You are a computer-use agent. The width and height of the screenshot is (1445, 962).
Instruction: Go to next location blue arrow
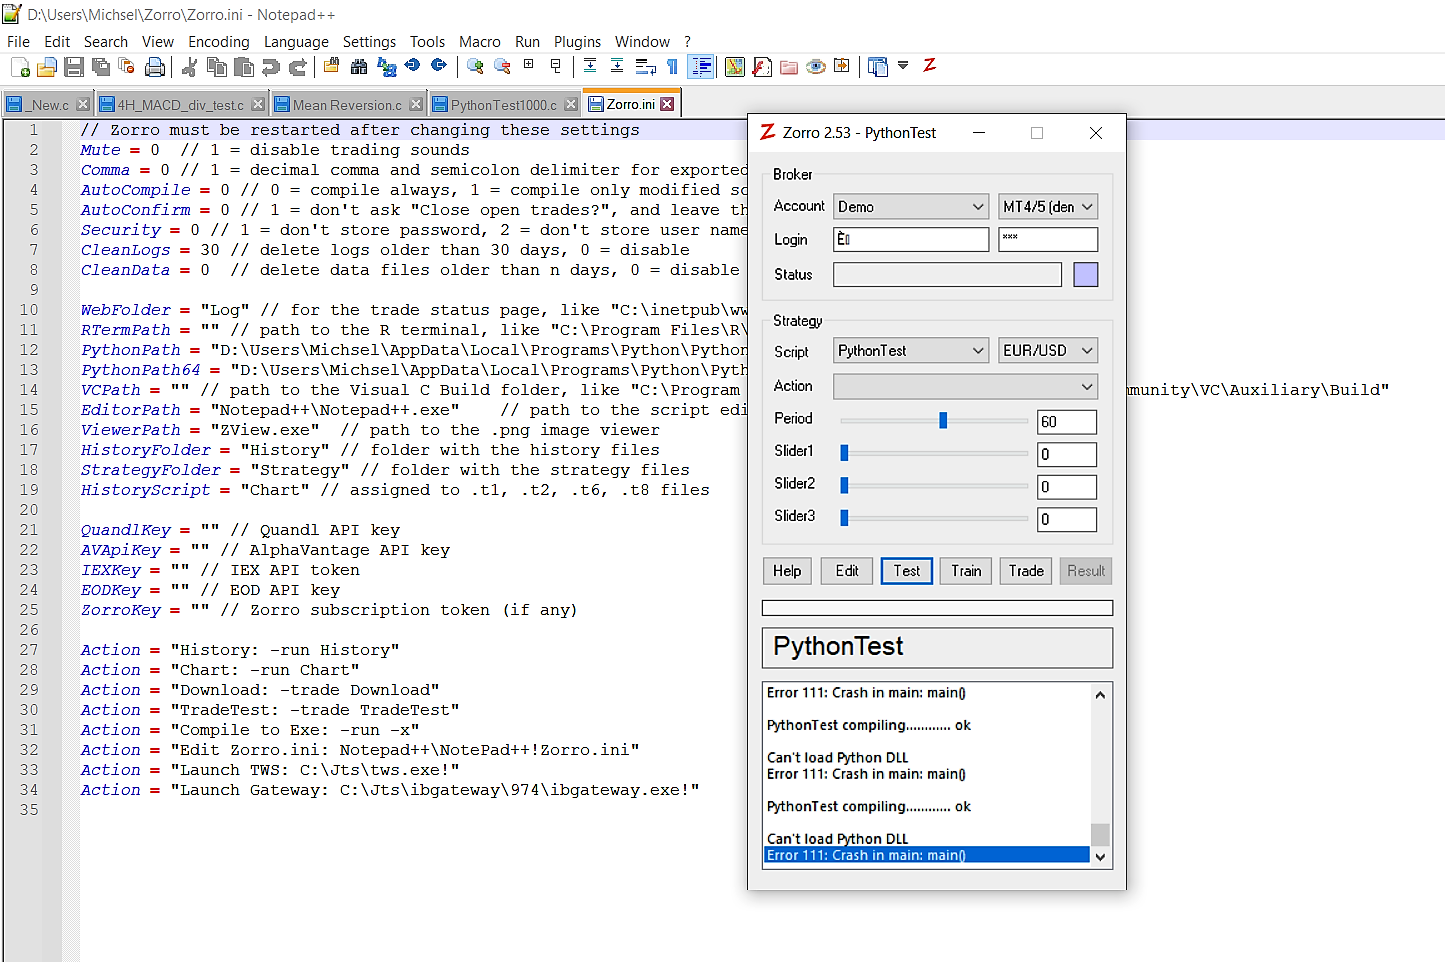(438, 66)
